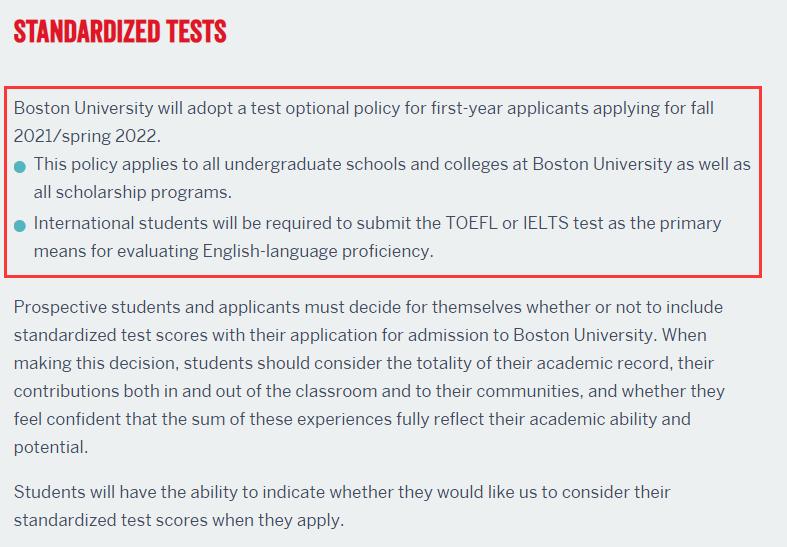Click the "STANDARDIZED TESTS" heading
This screenshot has width=787, height=547.
(x=120, y=32)
